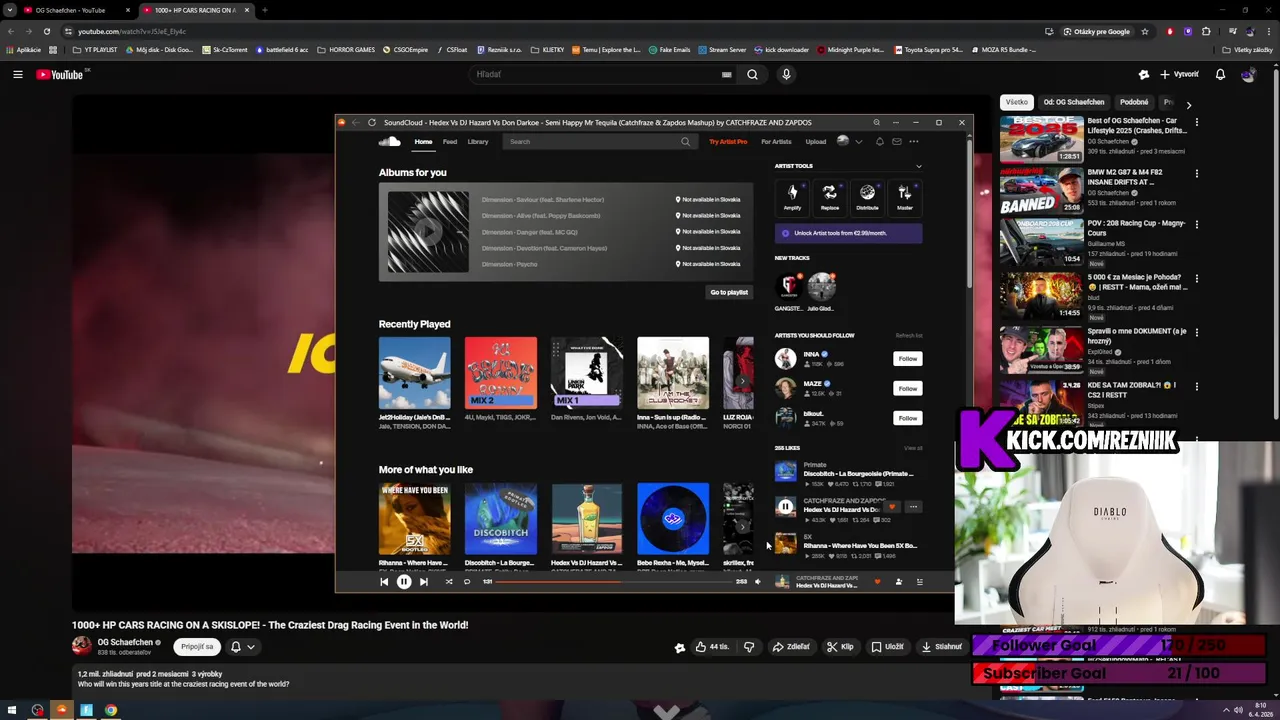Open Jet2Holiday recently played cover

(414, 373)
